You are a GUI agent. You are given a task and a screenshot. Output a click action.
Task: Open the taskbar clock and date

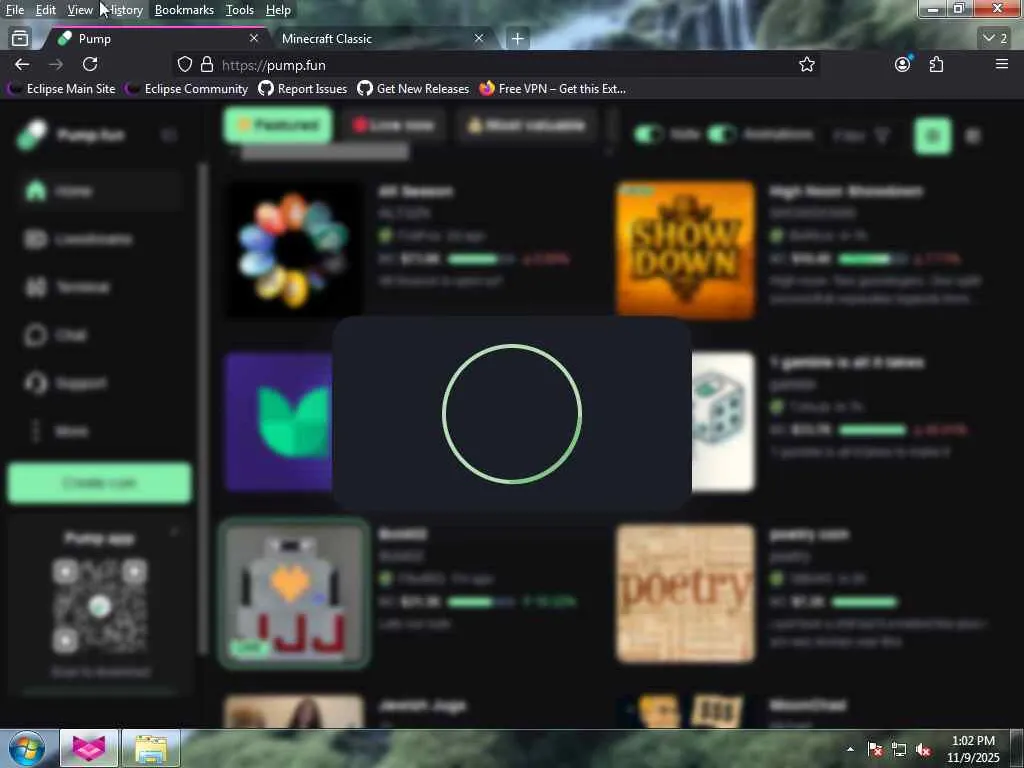973,749
